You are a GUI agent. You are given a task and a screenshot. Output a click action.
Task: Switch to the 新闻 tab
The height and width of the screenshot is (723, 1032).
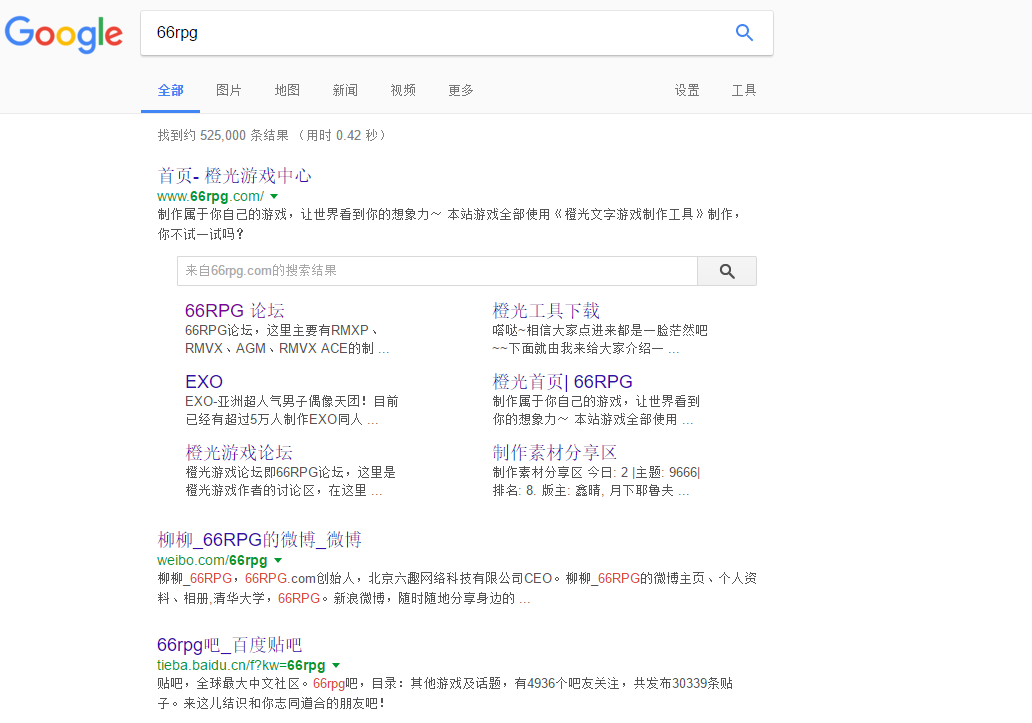[x=345, y=91]
